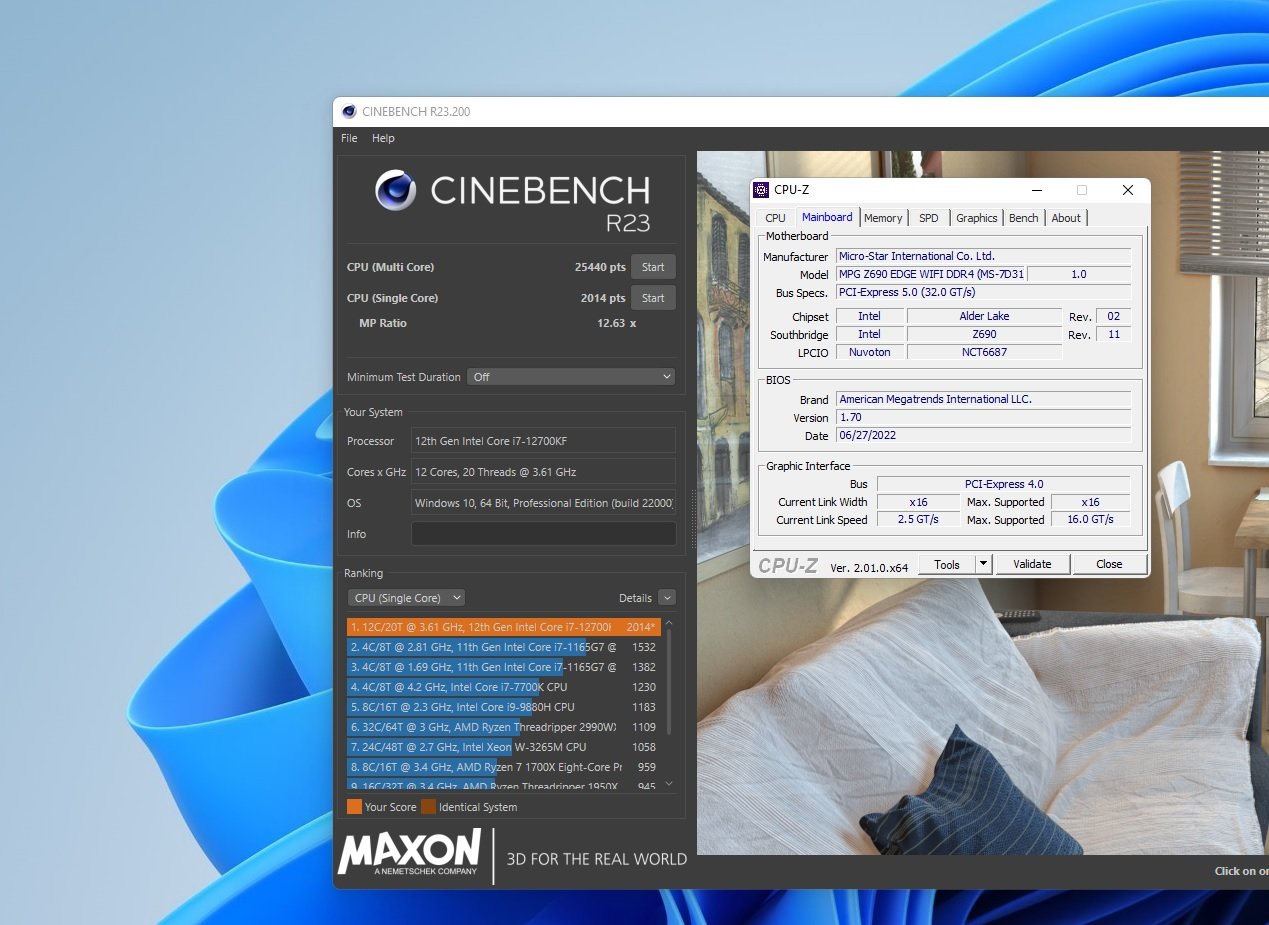
Task: Click the Close button at CPU-Z bottom
Action: [1109, 564]
